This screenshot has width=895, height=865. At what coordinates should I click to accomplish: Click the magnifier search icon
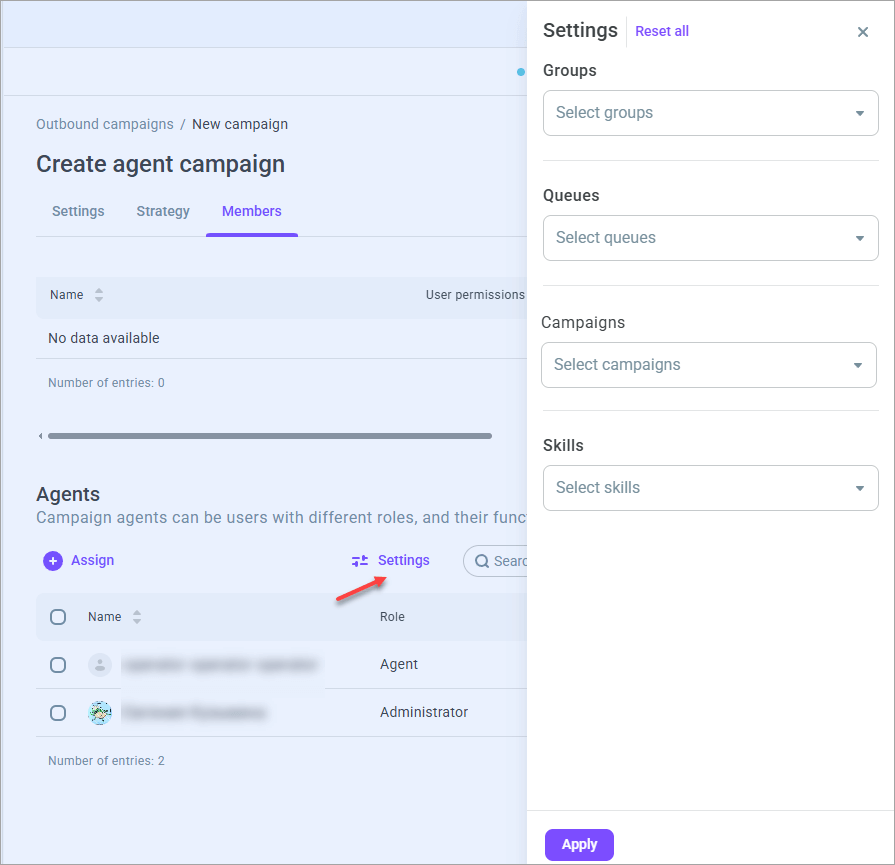pyautogui.click(x=482, y=561)
